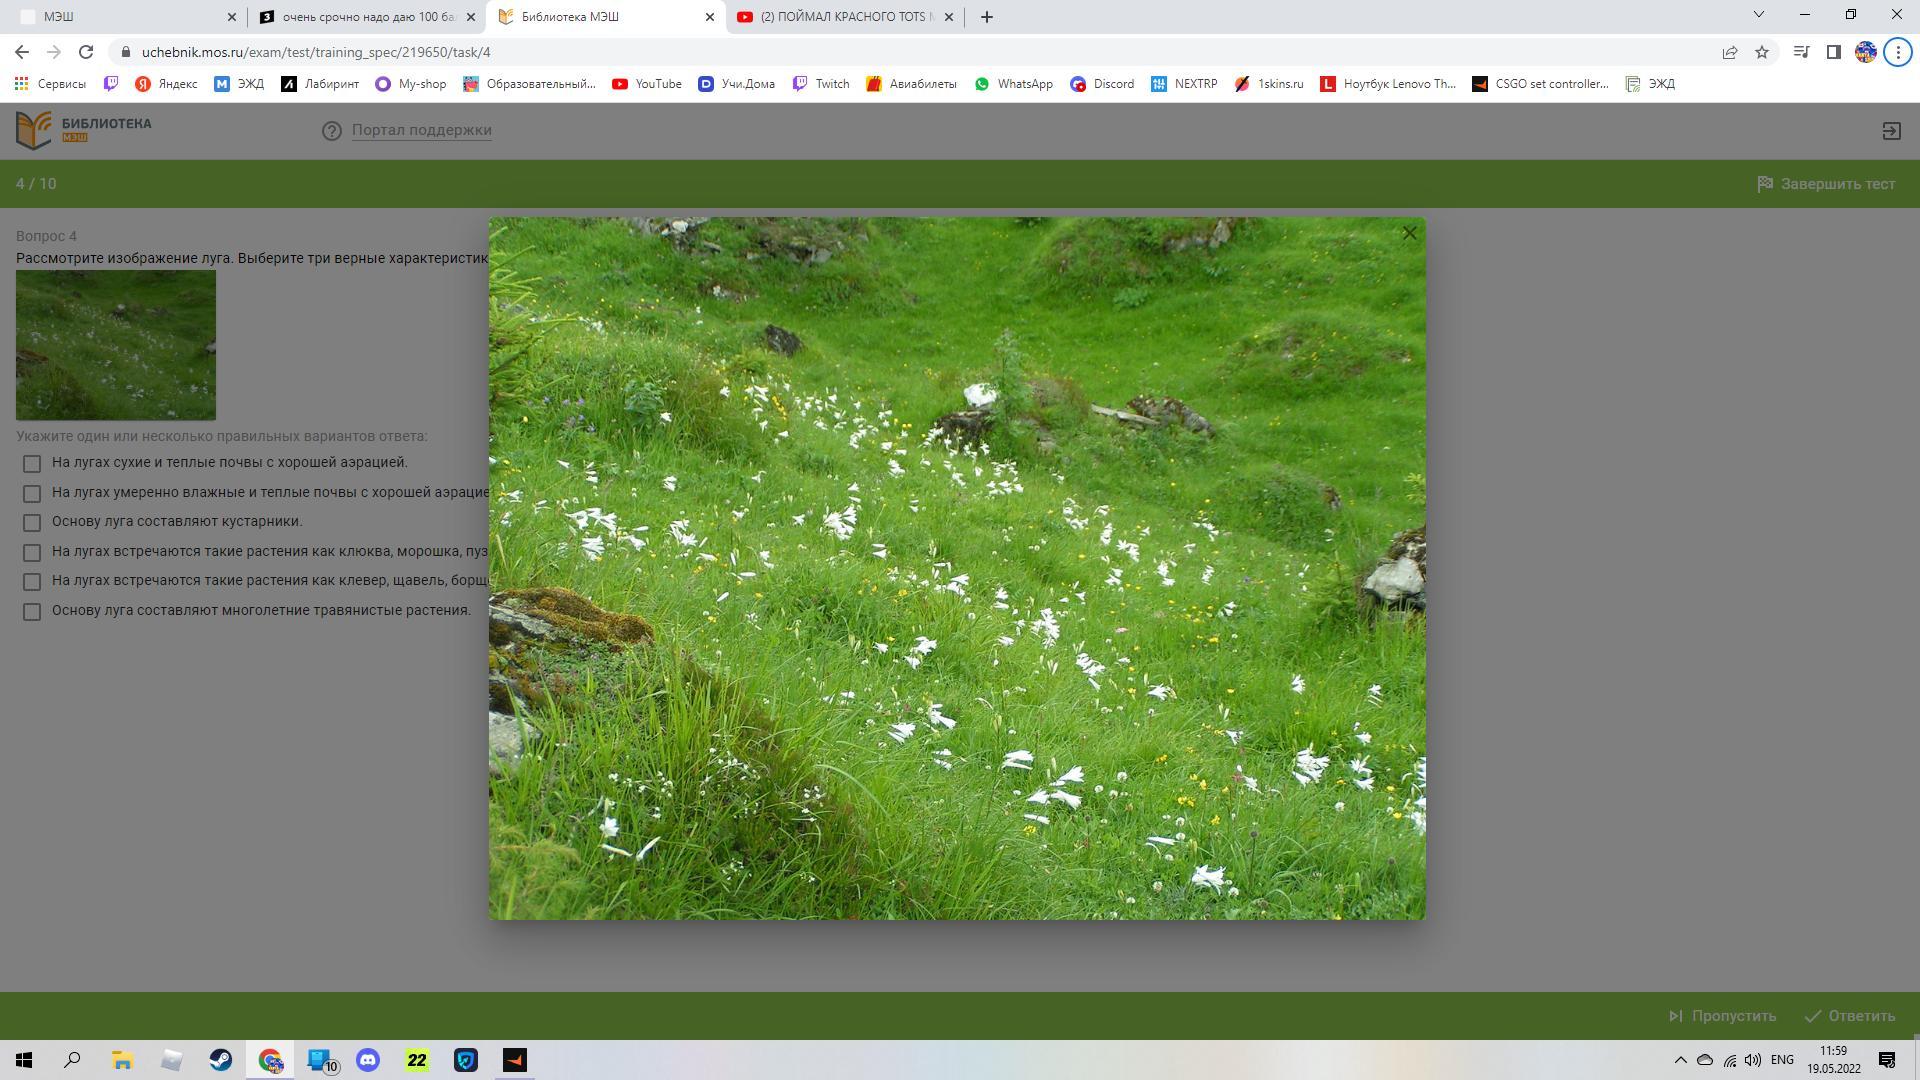The image size is (1920, 1080).
Task: Open the browser side panel icon
Action: tap(1833, 52)
